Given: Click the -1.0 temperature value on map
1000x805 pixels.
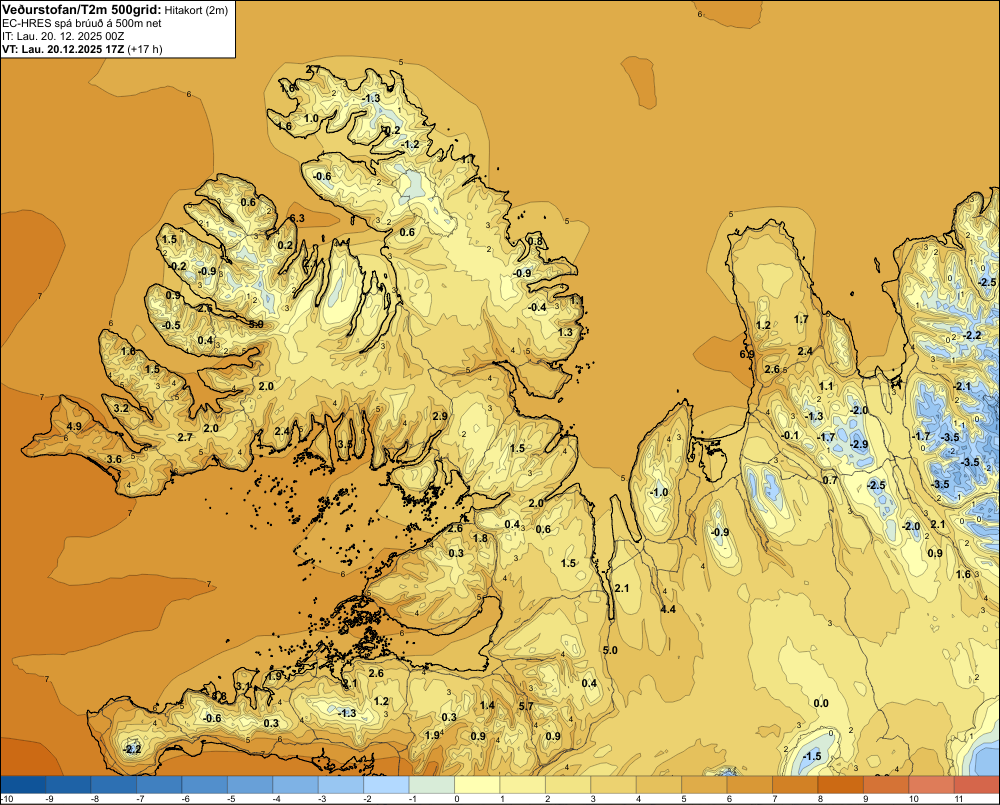Looking at the screenshot, I should pyautogui.click(x=659, y=492).
